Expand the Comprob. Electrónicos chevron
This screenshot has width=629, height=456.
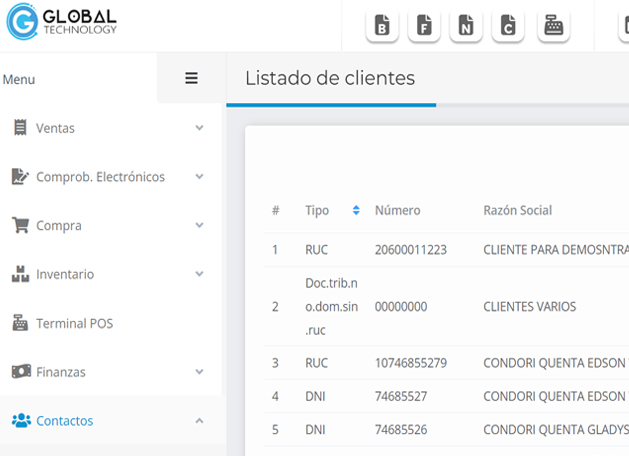point(199,176)
